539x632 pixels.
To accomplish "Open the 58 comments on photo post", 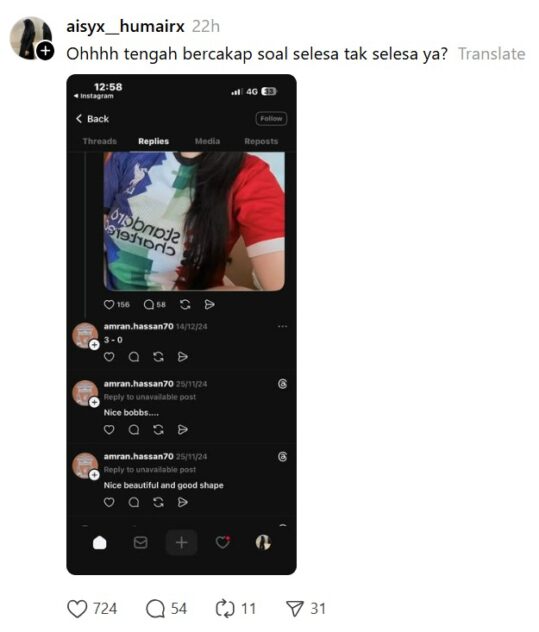I will point(149,304).
